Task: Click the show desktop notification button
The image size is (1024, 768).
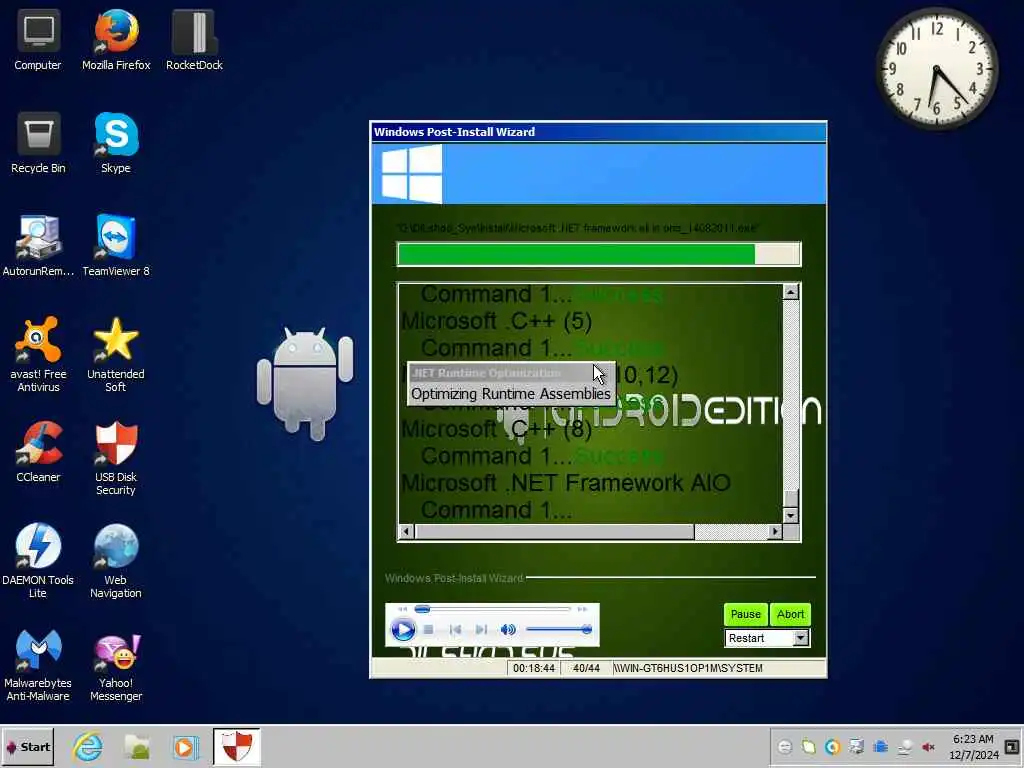Action: 1012,747
